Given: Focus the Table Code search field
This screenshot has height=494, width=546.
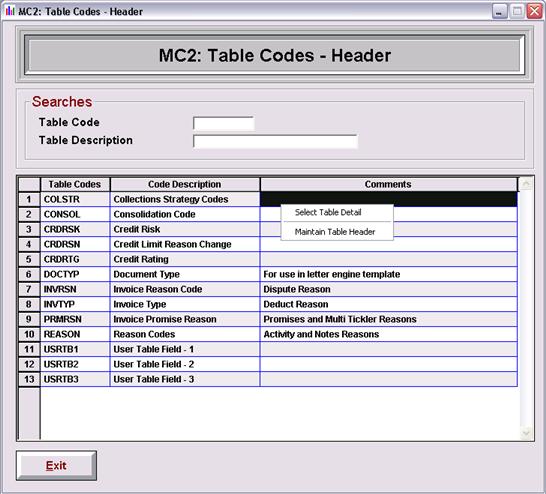Looking at the screenshot, I should [x=224, y=123].
